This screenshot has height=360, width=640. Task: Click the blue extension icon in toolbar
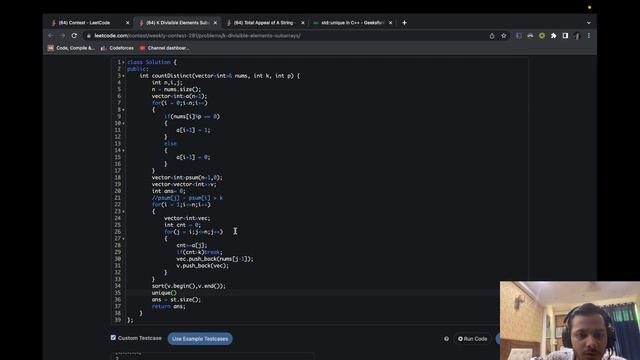[x=518, y=36]
